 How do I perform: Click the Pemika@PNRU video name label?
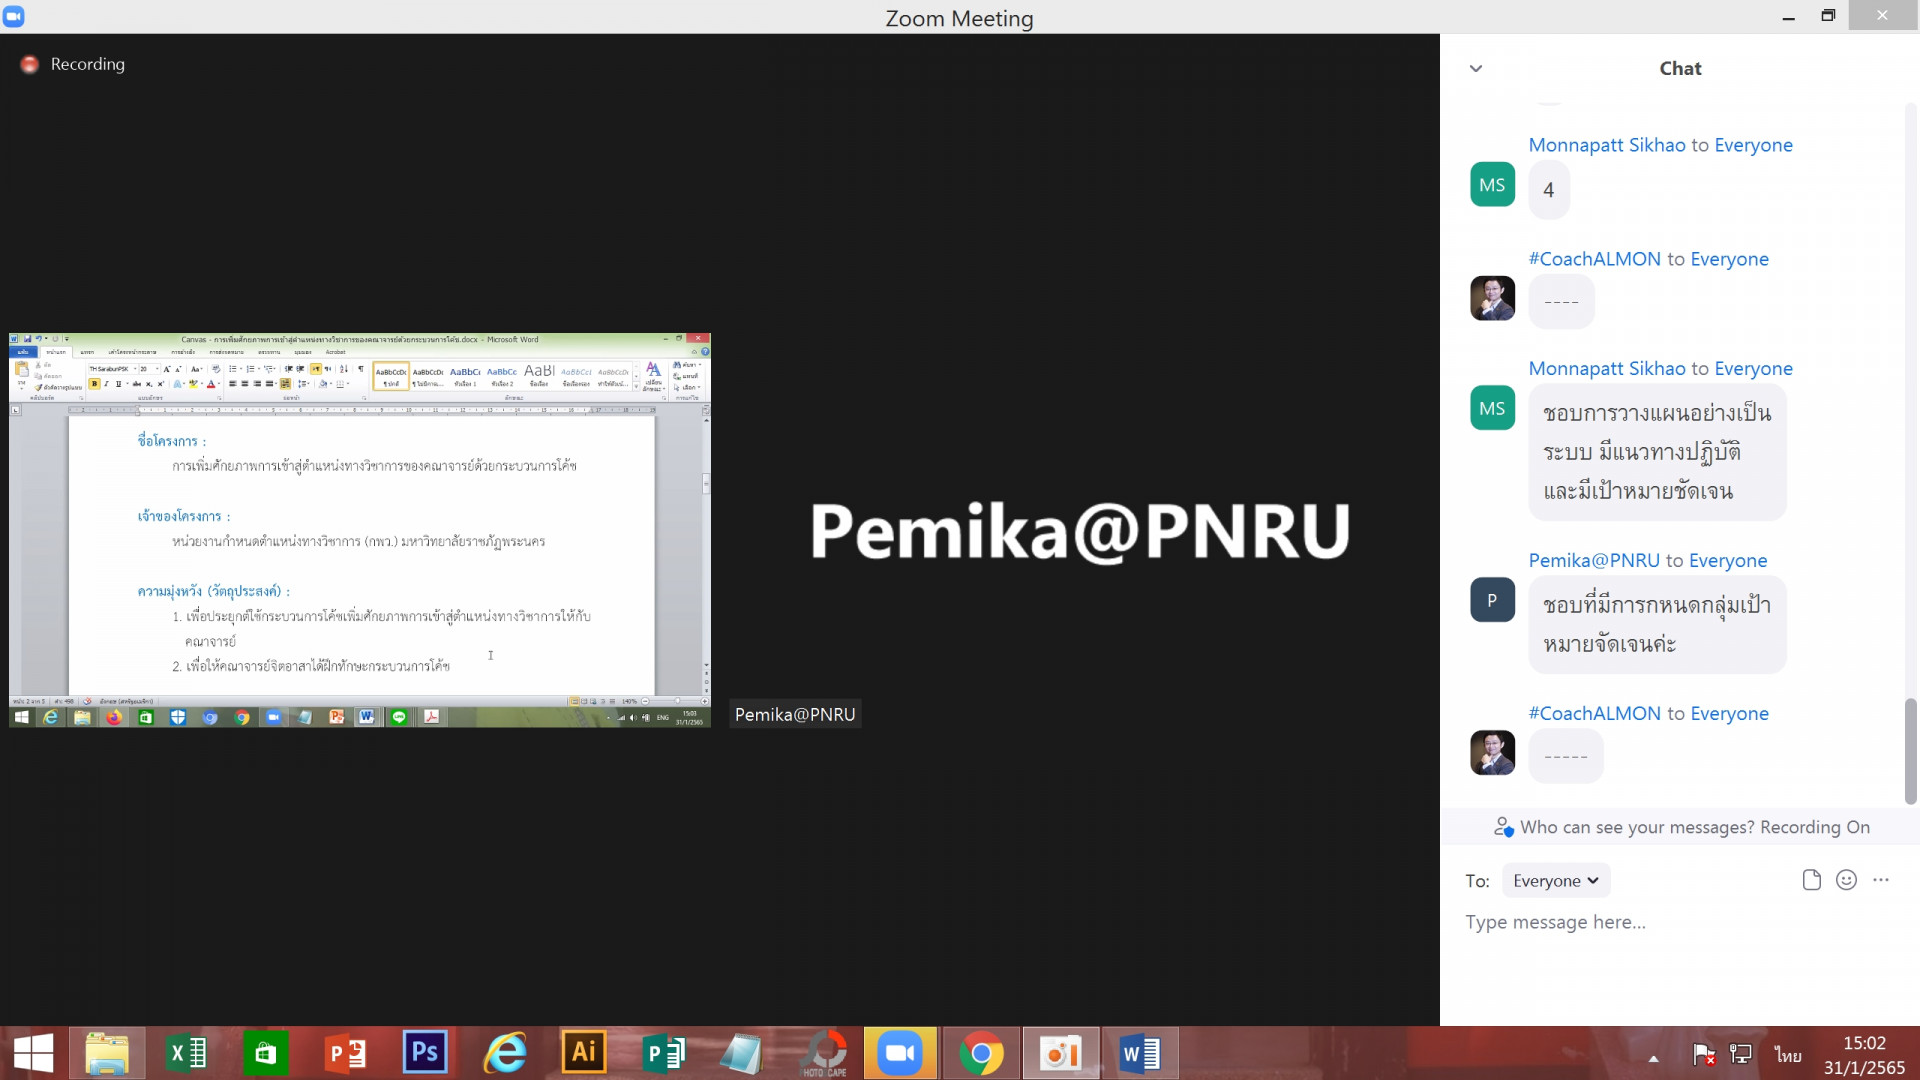click(x=795, y=714)
